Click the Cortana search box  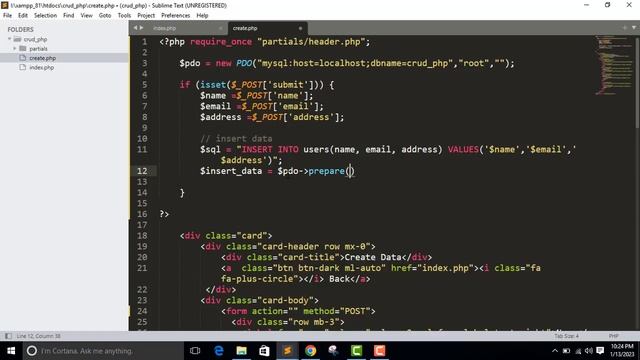103,351
